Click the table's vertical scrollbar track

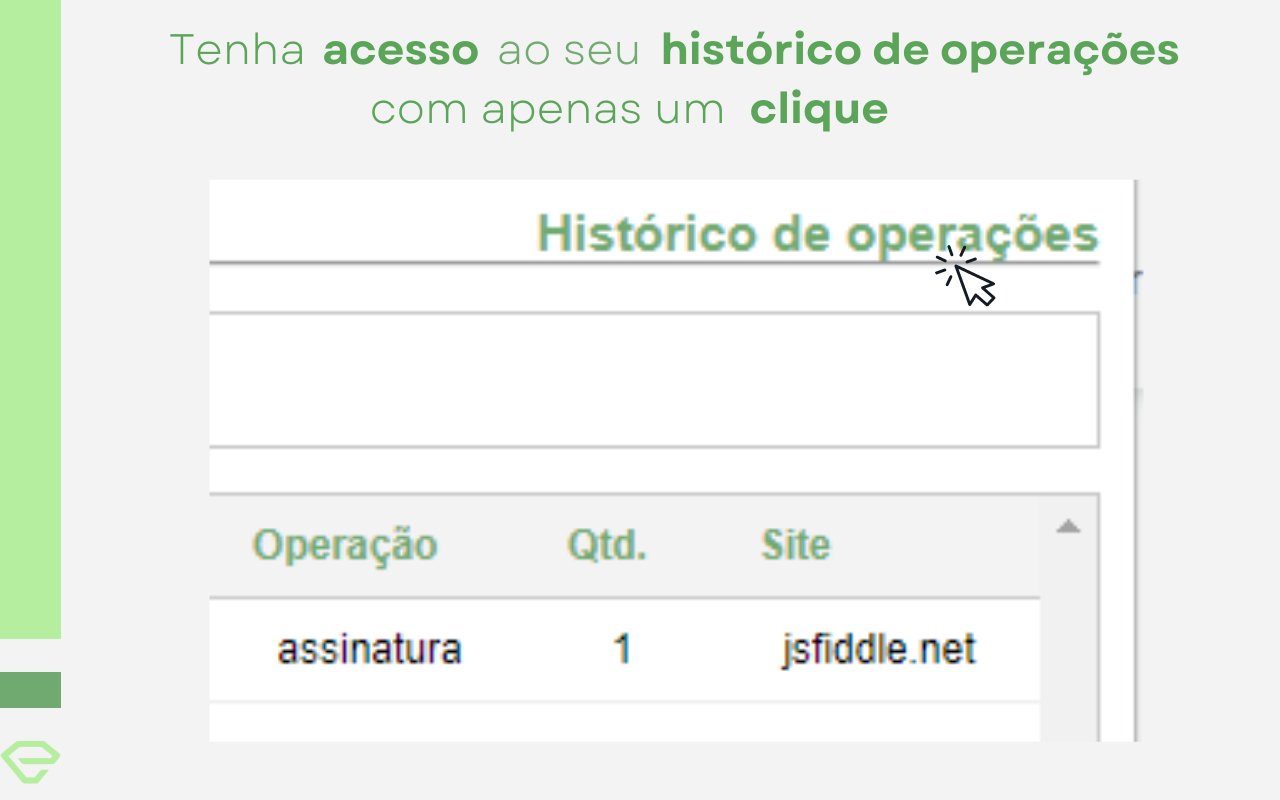(1069, 640)
